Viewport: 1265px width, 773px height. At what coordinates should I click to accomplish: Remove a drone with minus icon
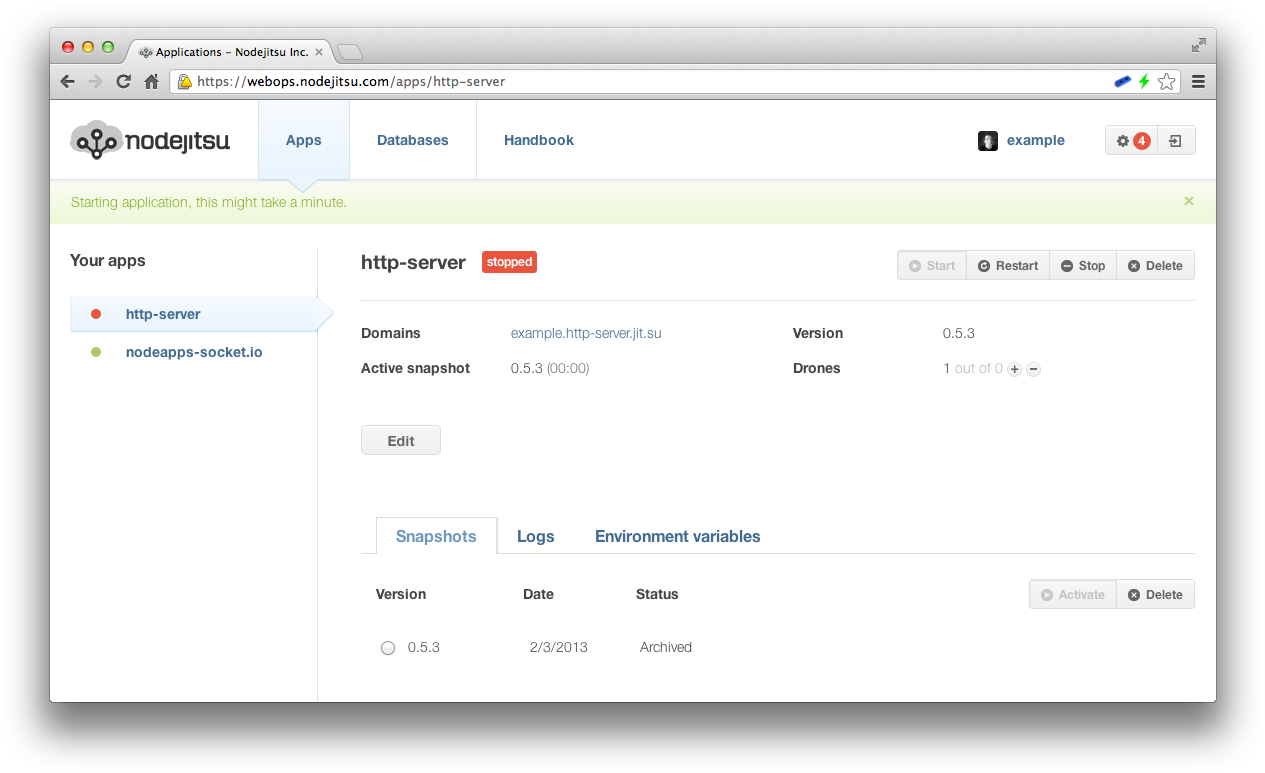(x=1034, y=369)
